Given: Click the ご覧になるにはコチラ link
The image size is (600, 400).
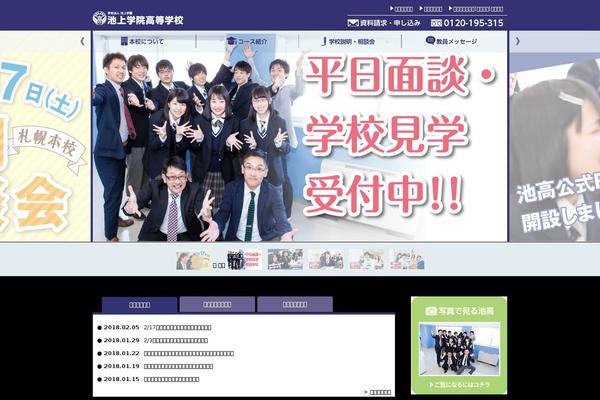Looking at the screenshot, I should point(460,385).
